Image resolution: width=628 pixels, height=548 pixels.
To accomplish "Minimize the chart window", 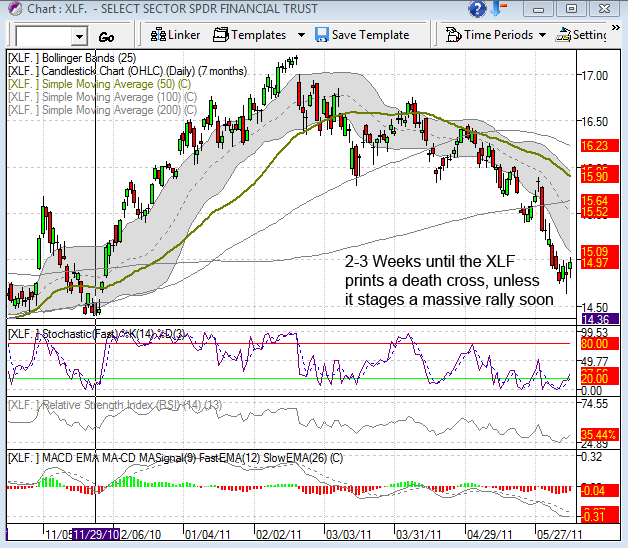I will (538, 9).
